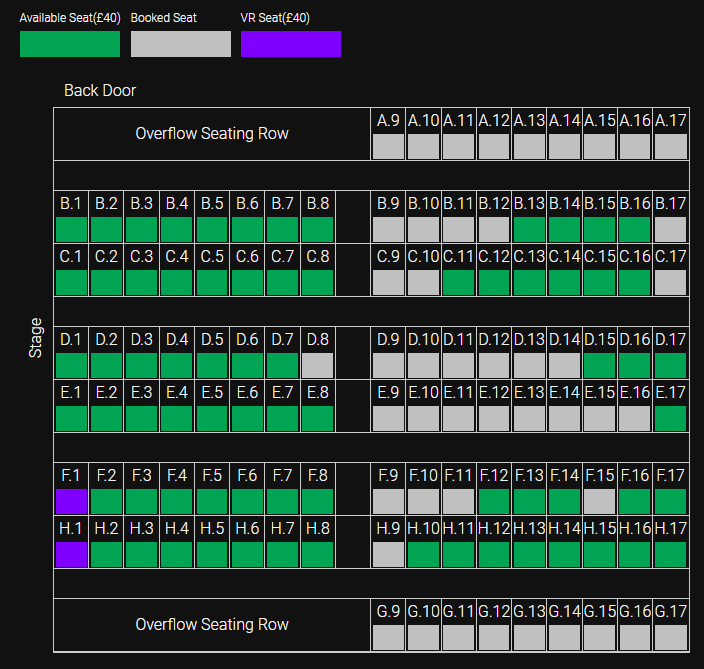Viewport: 704px width, 669px height.
Task: Choose green seat F.12
Action: pos(494,500)
